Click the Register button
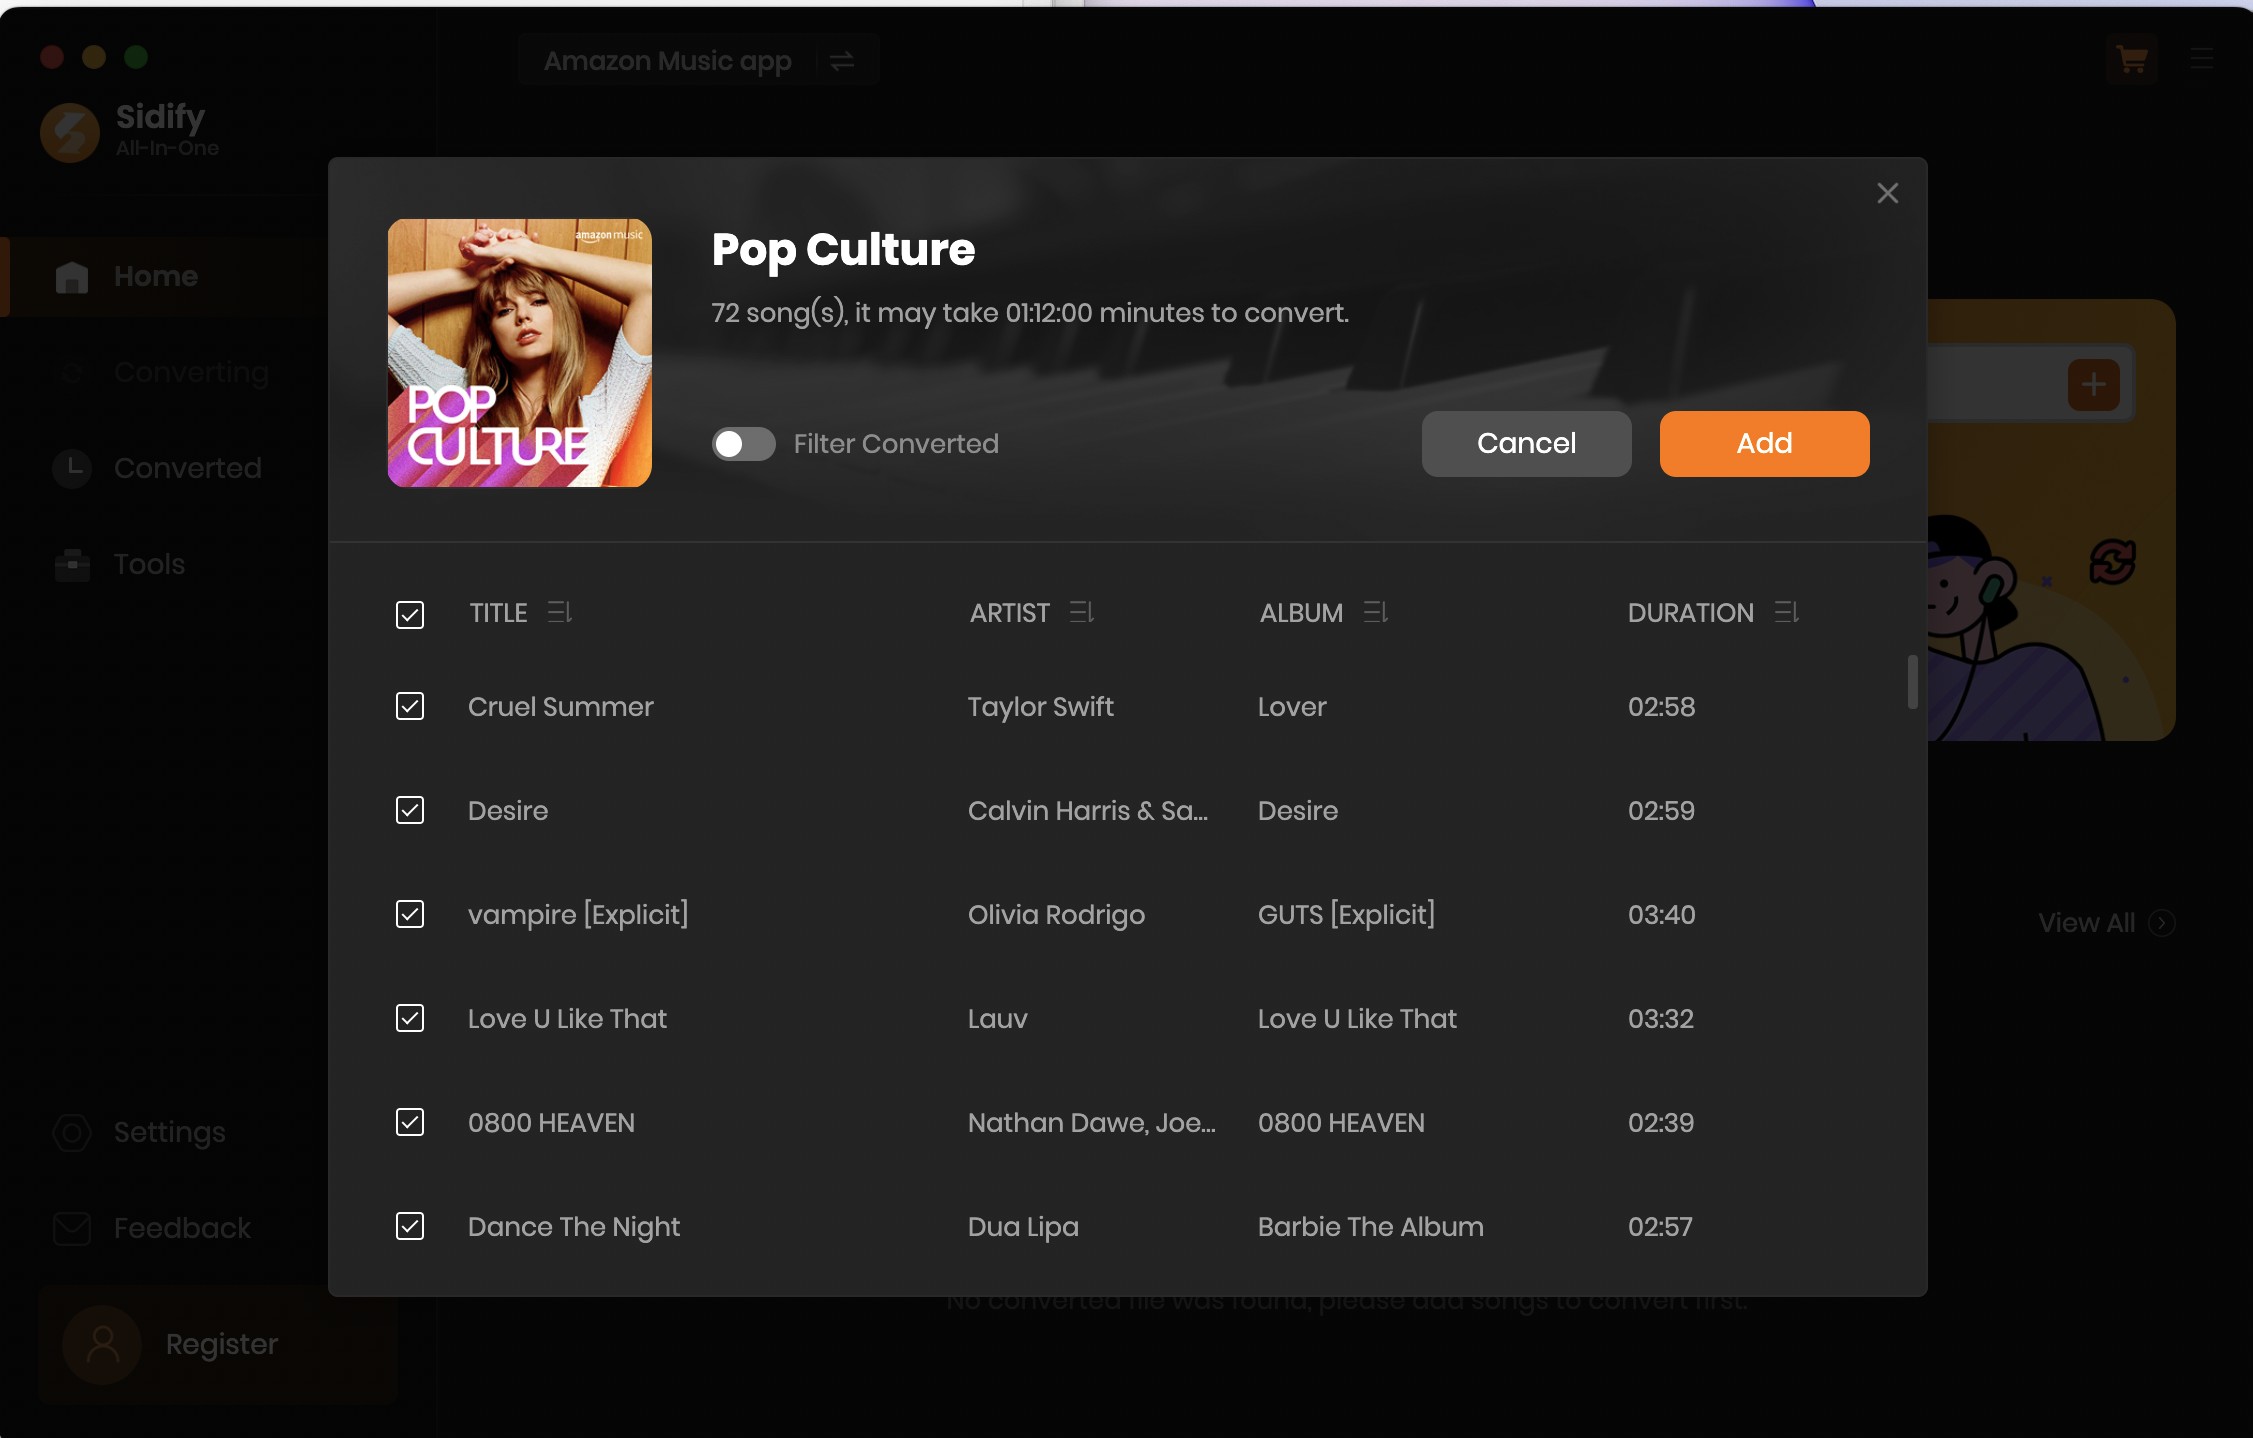The height and width of the screenshot is (1438, 2253). pyautogui.click(x=218, y=1344)
